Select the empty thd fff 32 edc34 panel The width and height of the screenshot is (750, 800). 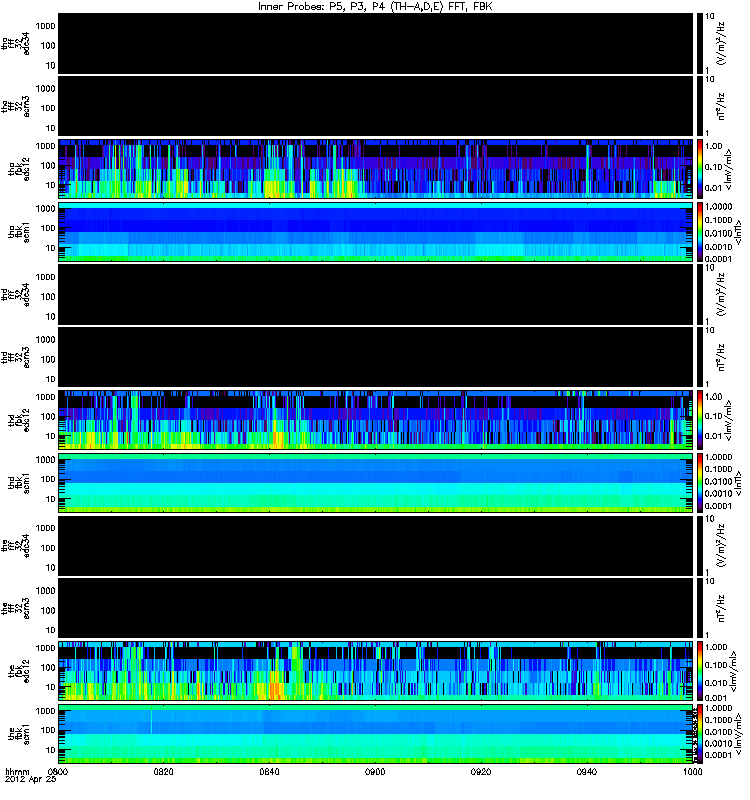(x=376, y=294)
